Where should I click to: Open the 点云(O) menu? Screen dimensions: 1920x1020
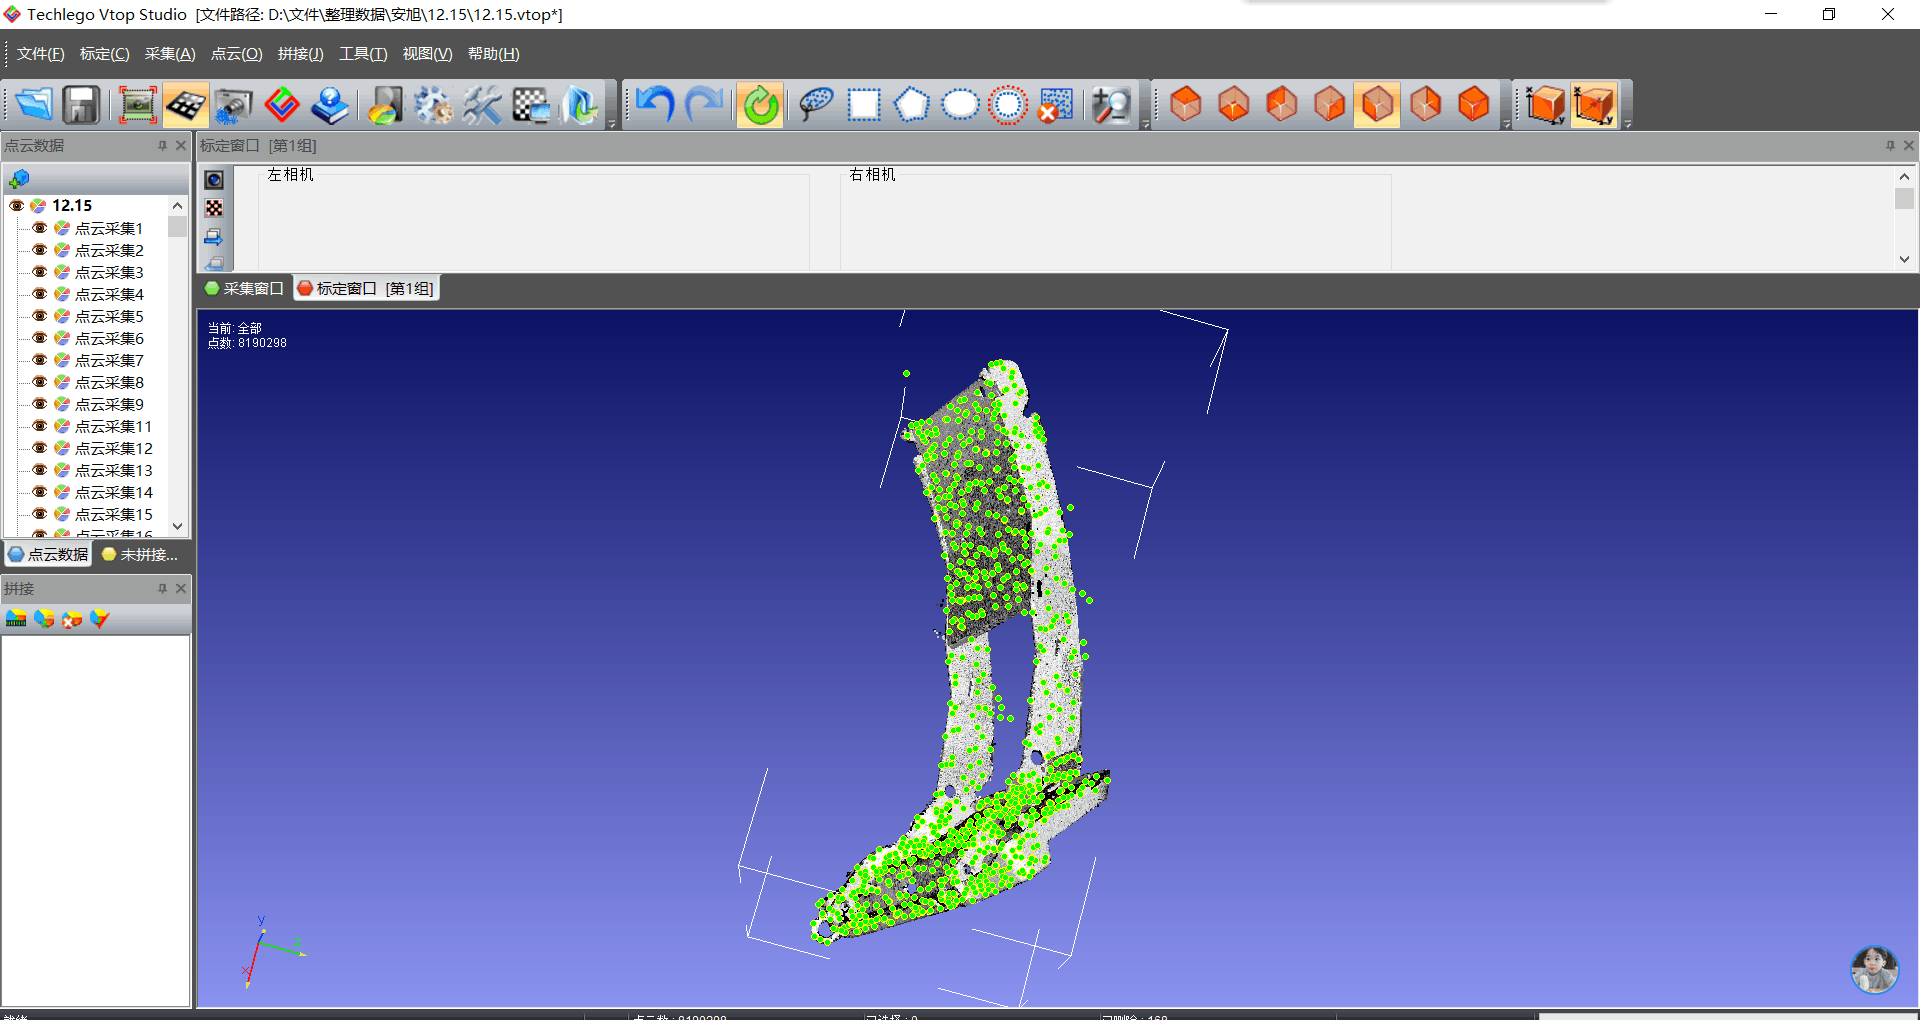(x=236, y=54)
